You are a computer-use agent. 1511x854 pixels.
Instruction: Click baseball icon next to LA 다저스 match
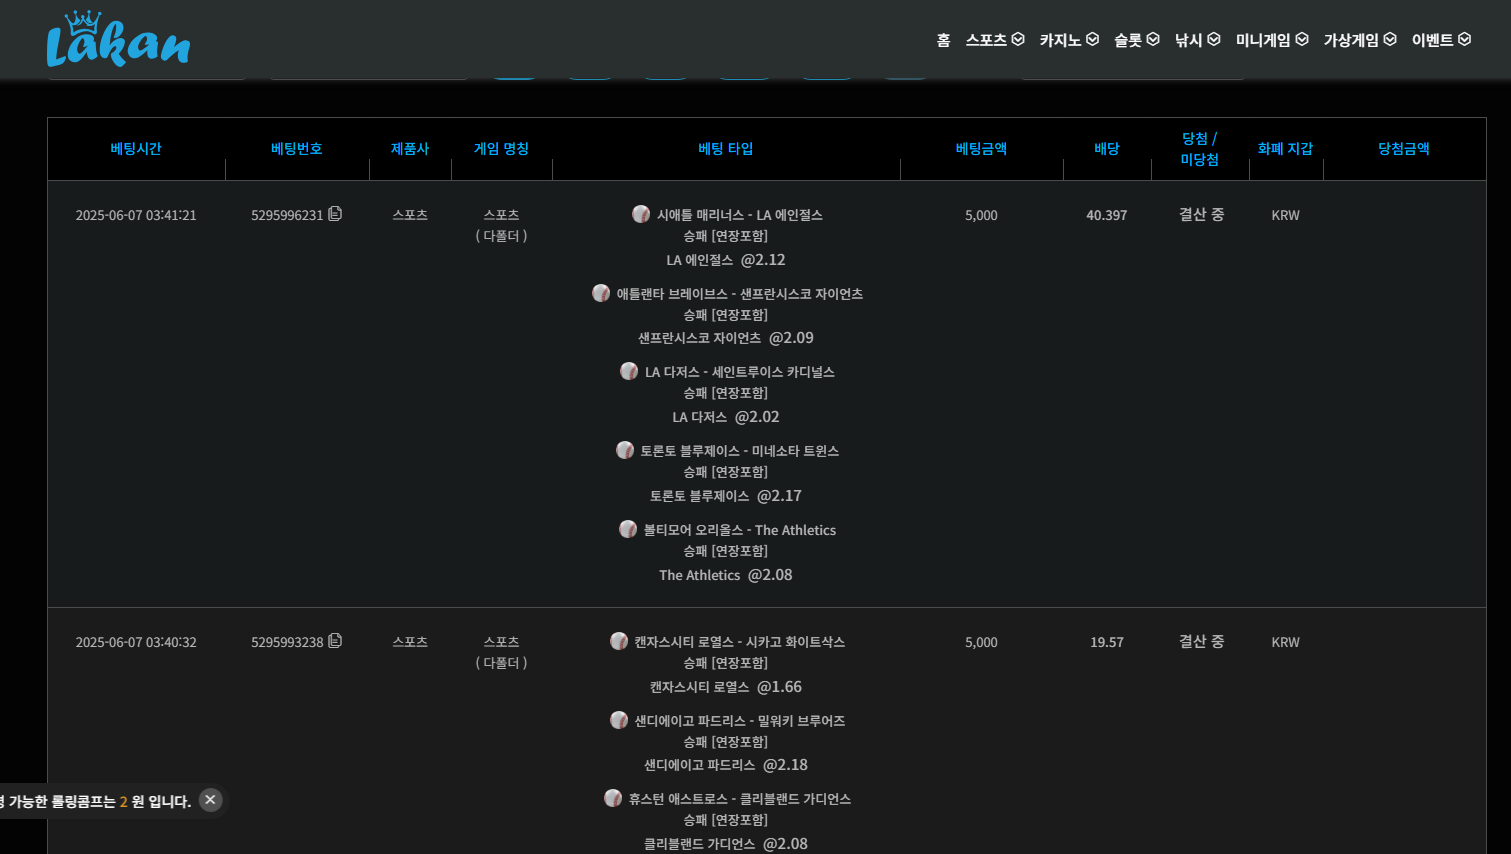(629, 371)
